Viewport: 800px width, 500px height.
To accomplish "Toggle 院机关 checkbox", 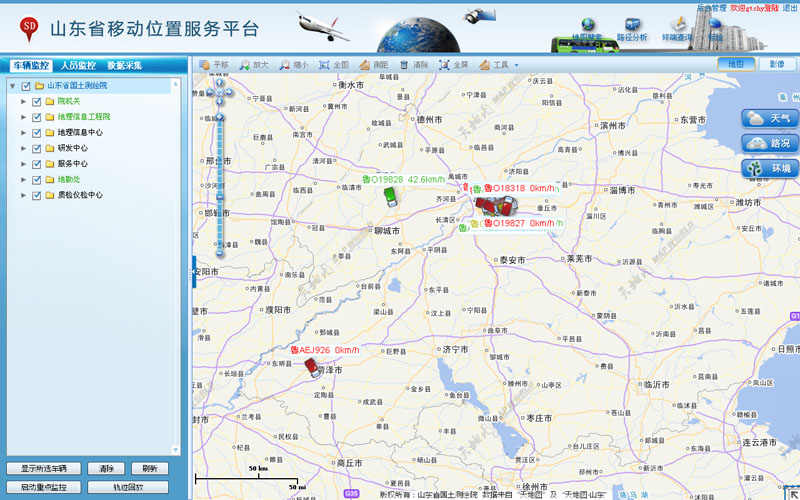I will click(36, 102).
